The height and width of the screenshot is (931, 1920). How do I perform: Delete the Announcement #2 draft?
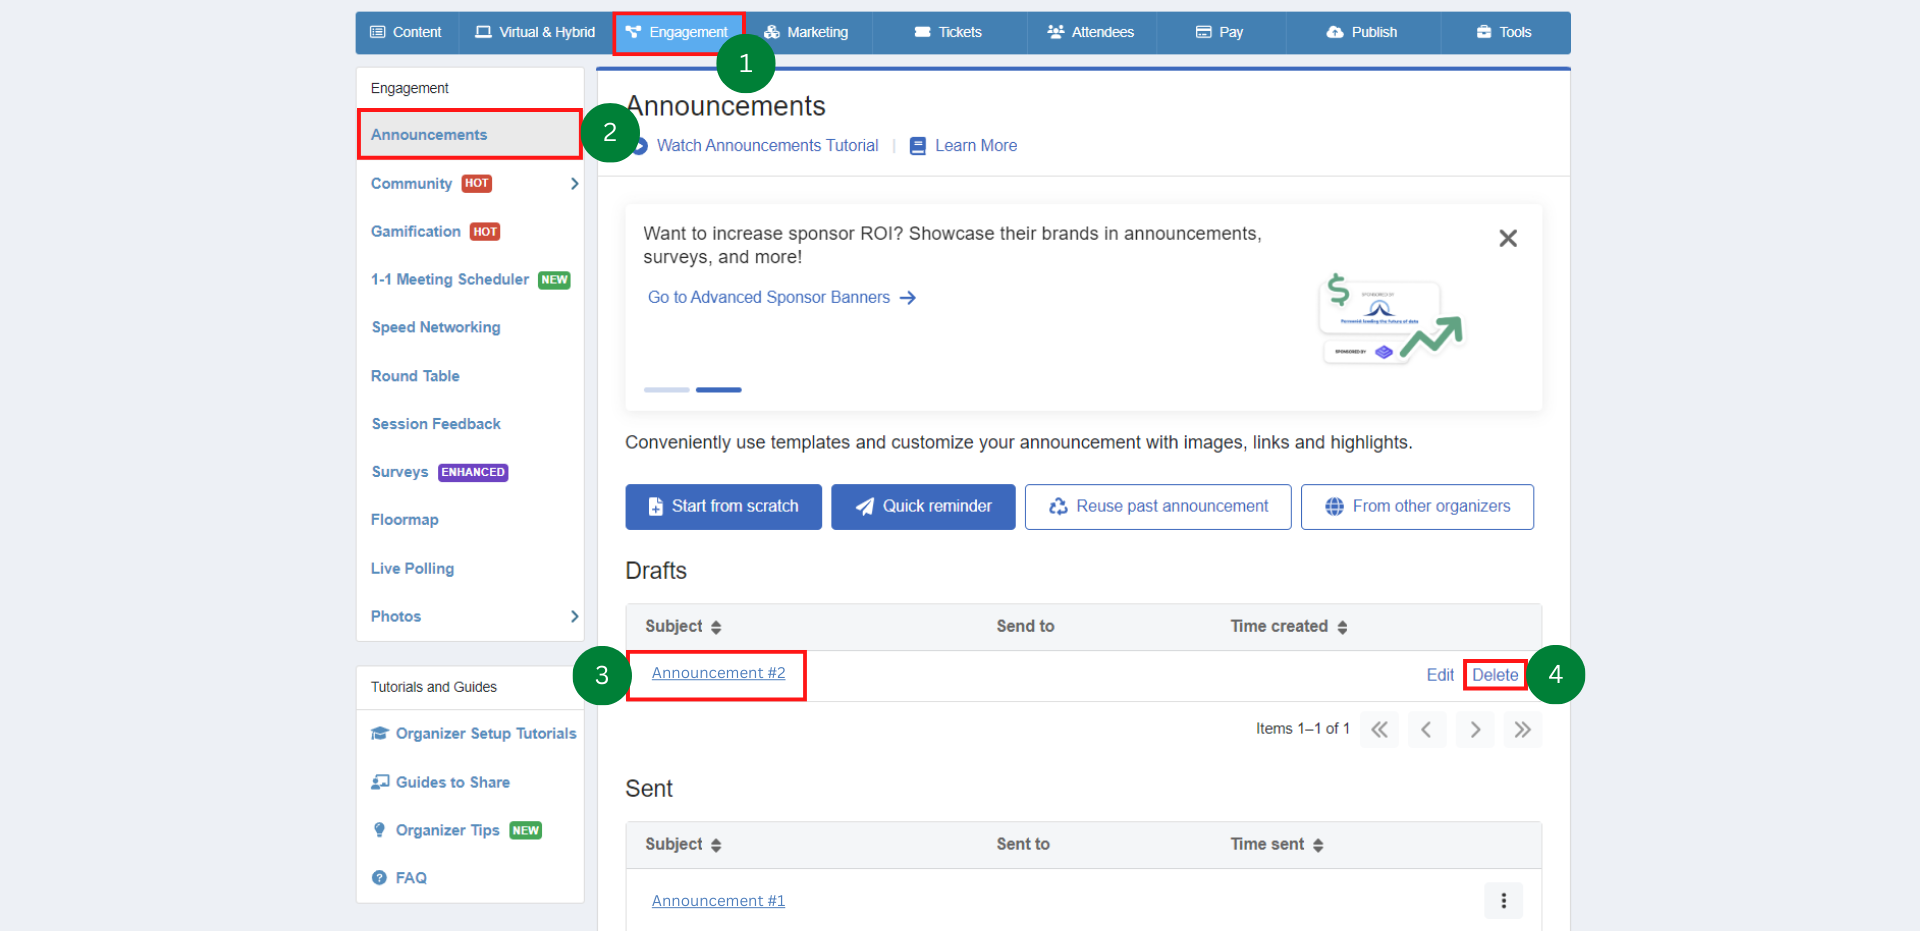[1495, 675]
